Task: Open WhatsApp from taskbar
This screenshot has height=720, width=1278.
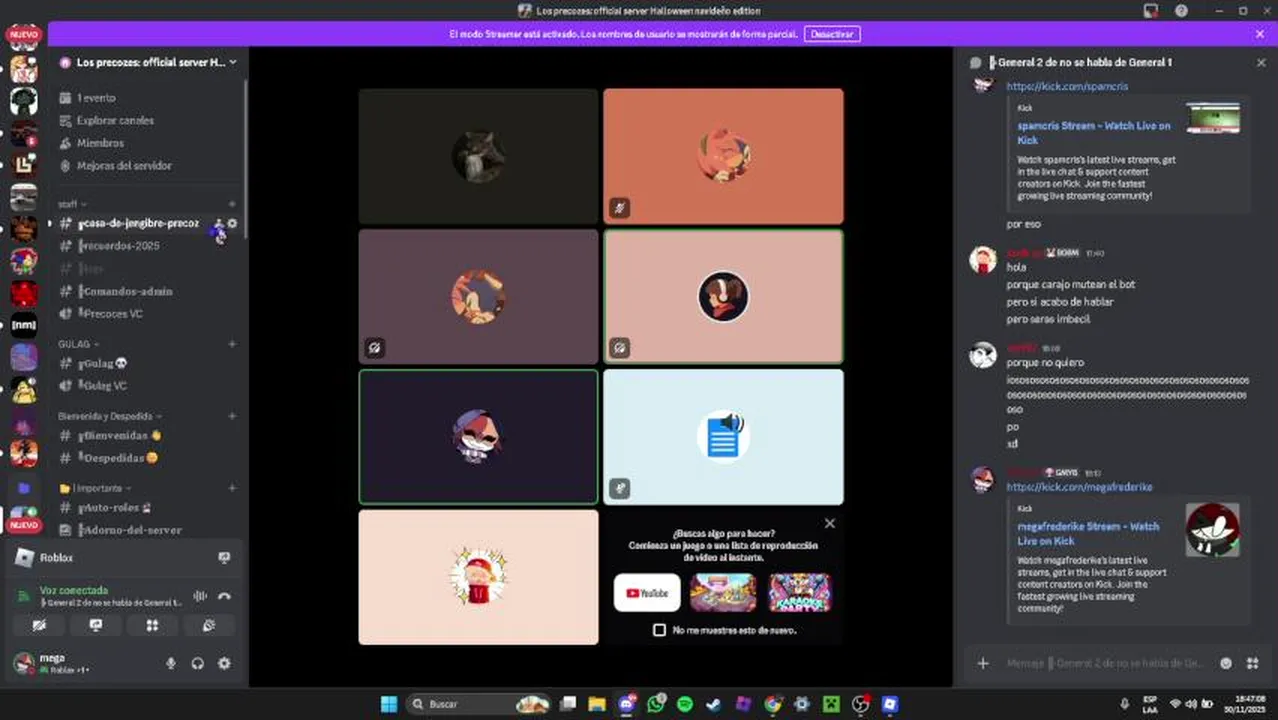Action: click(656, 704)
